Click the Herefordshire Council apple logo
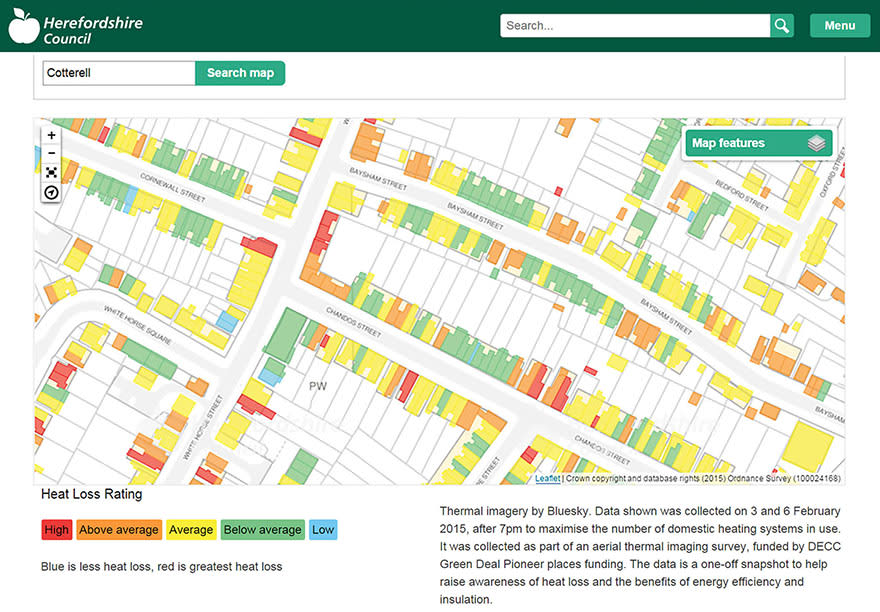Screen dimensions: 880x612 click(23, 26)
